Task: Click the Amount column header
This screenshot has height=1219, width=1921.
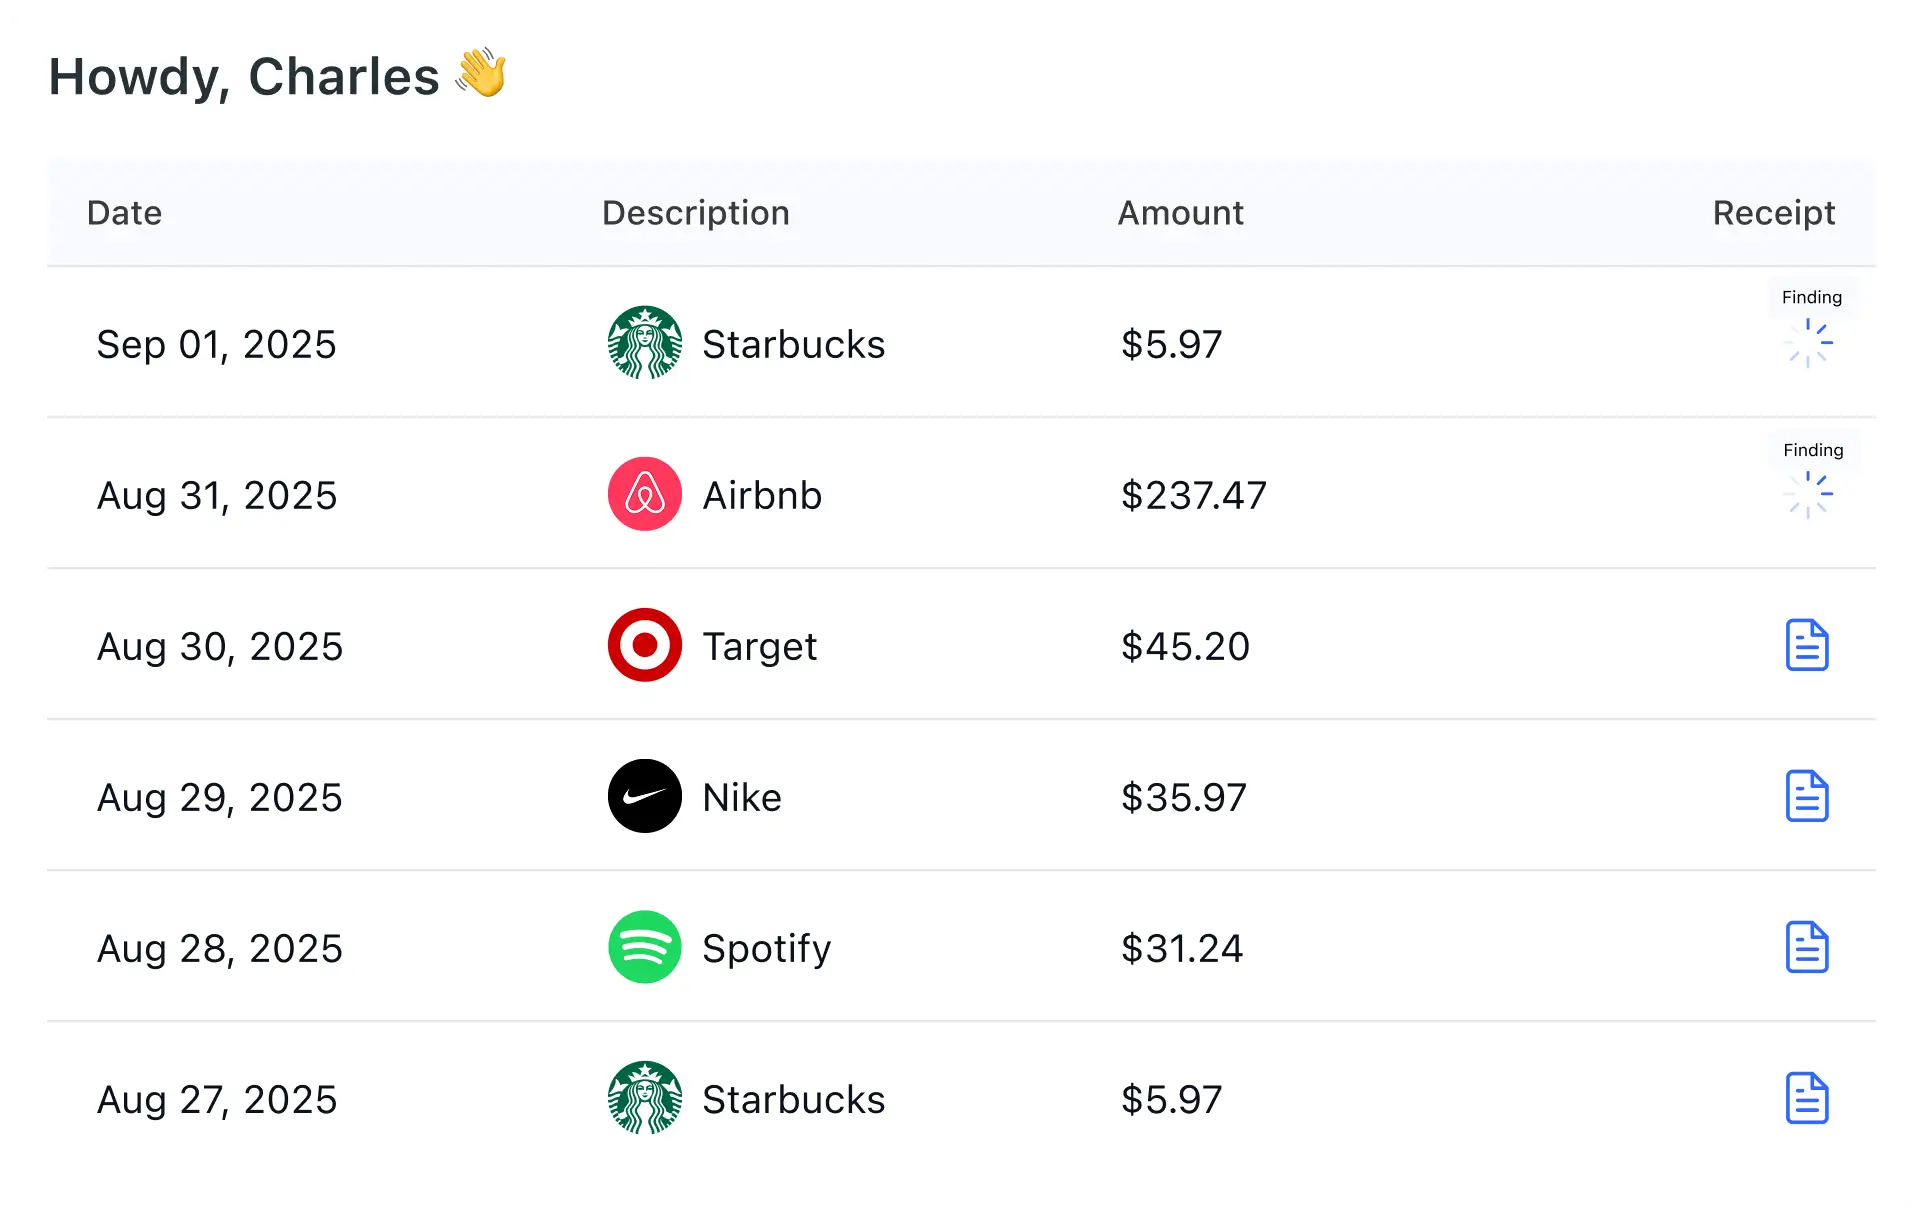Action: [1181, 213]
